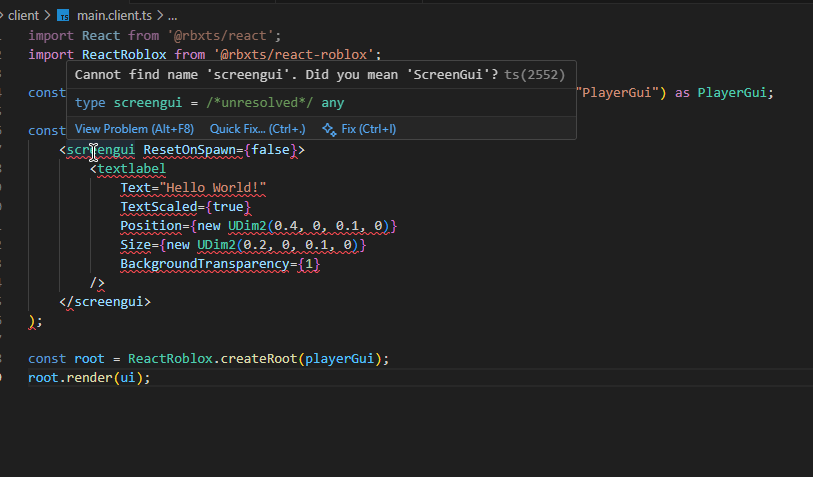Click Quick Fix link in hover
The width and height of the screenshot is (813, 477).
pyautogui.click(x=258, y=129)
